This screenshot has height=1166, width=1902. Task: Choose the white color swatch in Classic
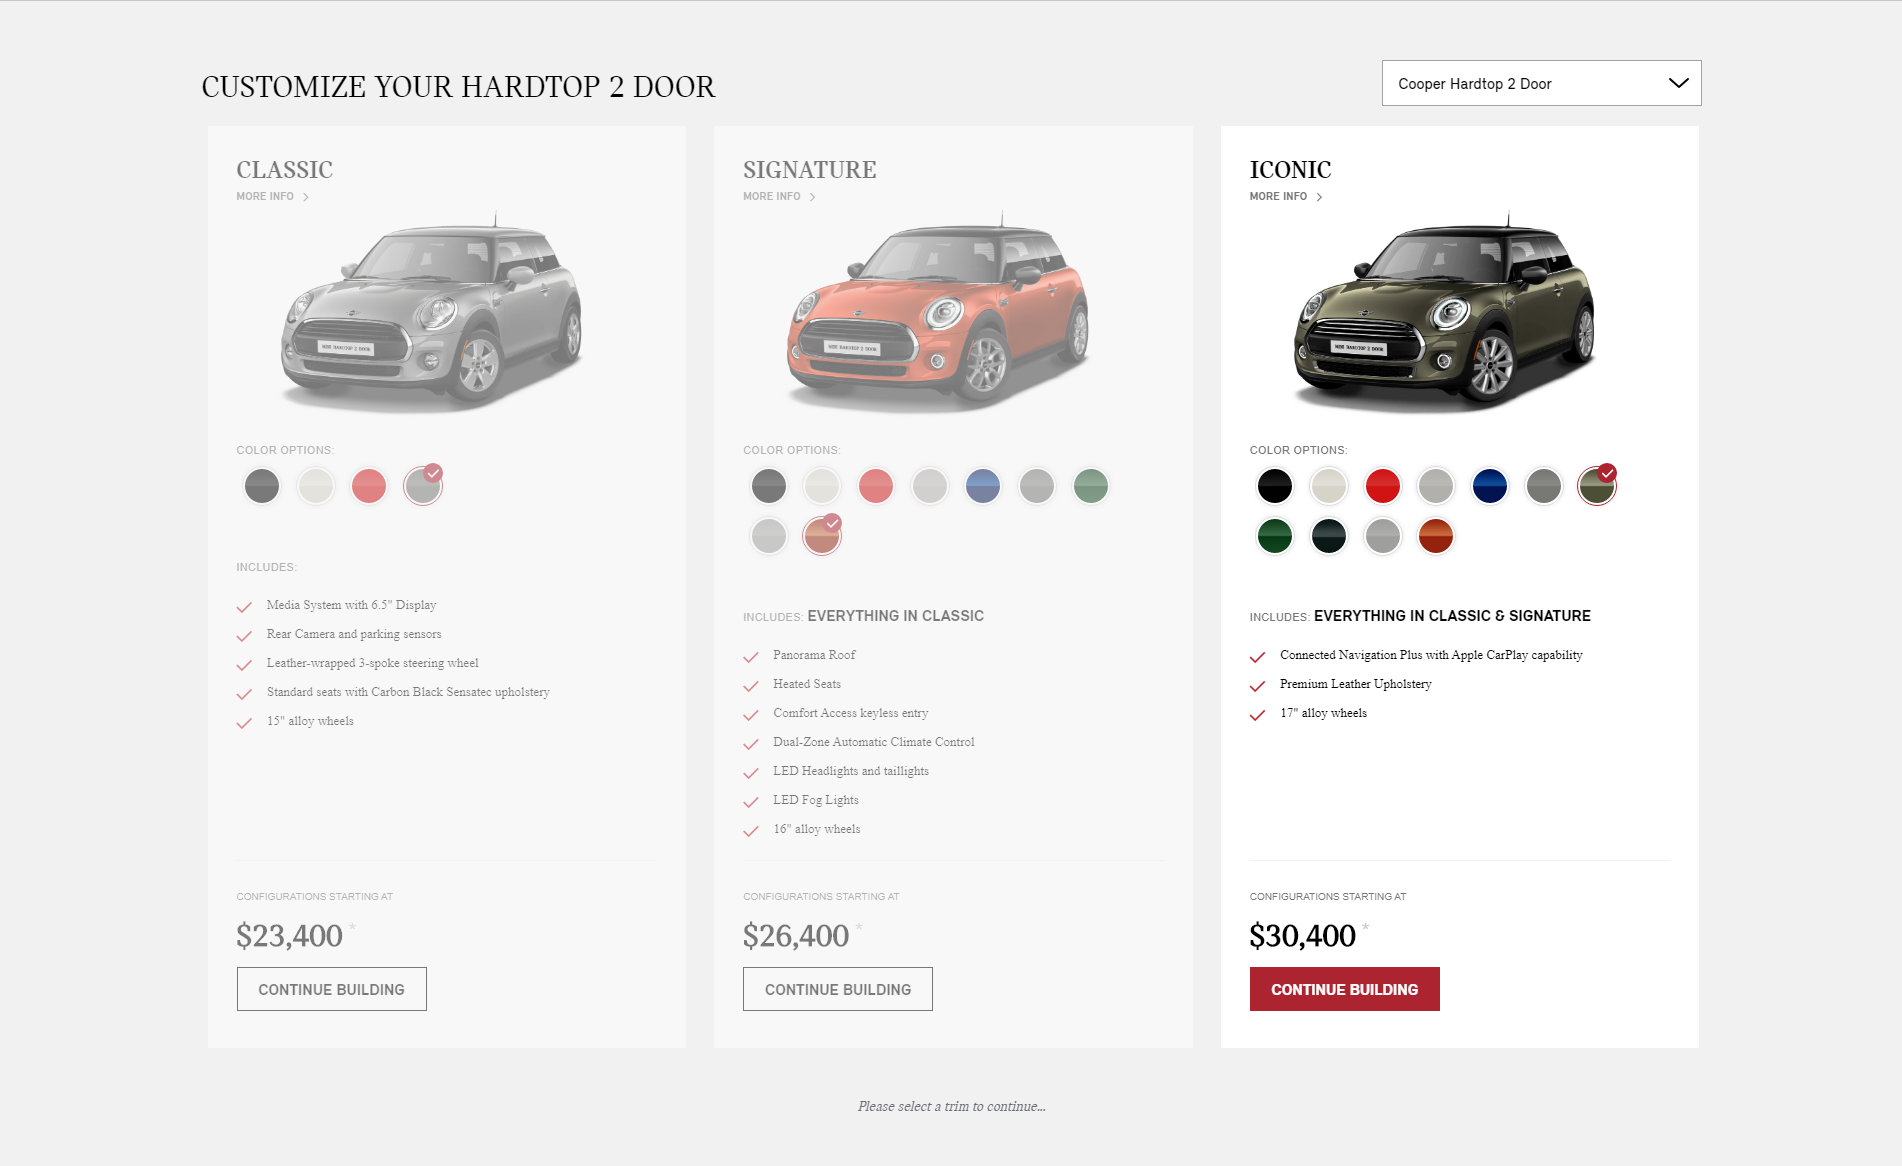coord(316,486)
